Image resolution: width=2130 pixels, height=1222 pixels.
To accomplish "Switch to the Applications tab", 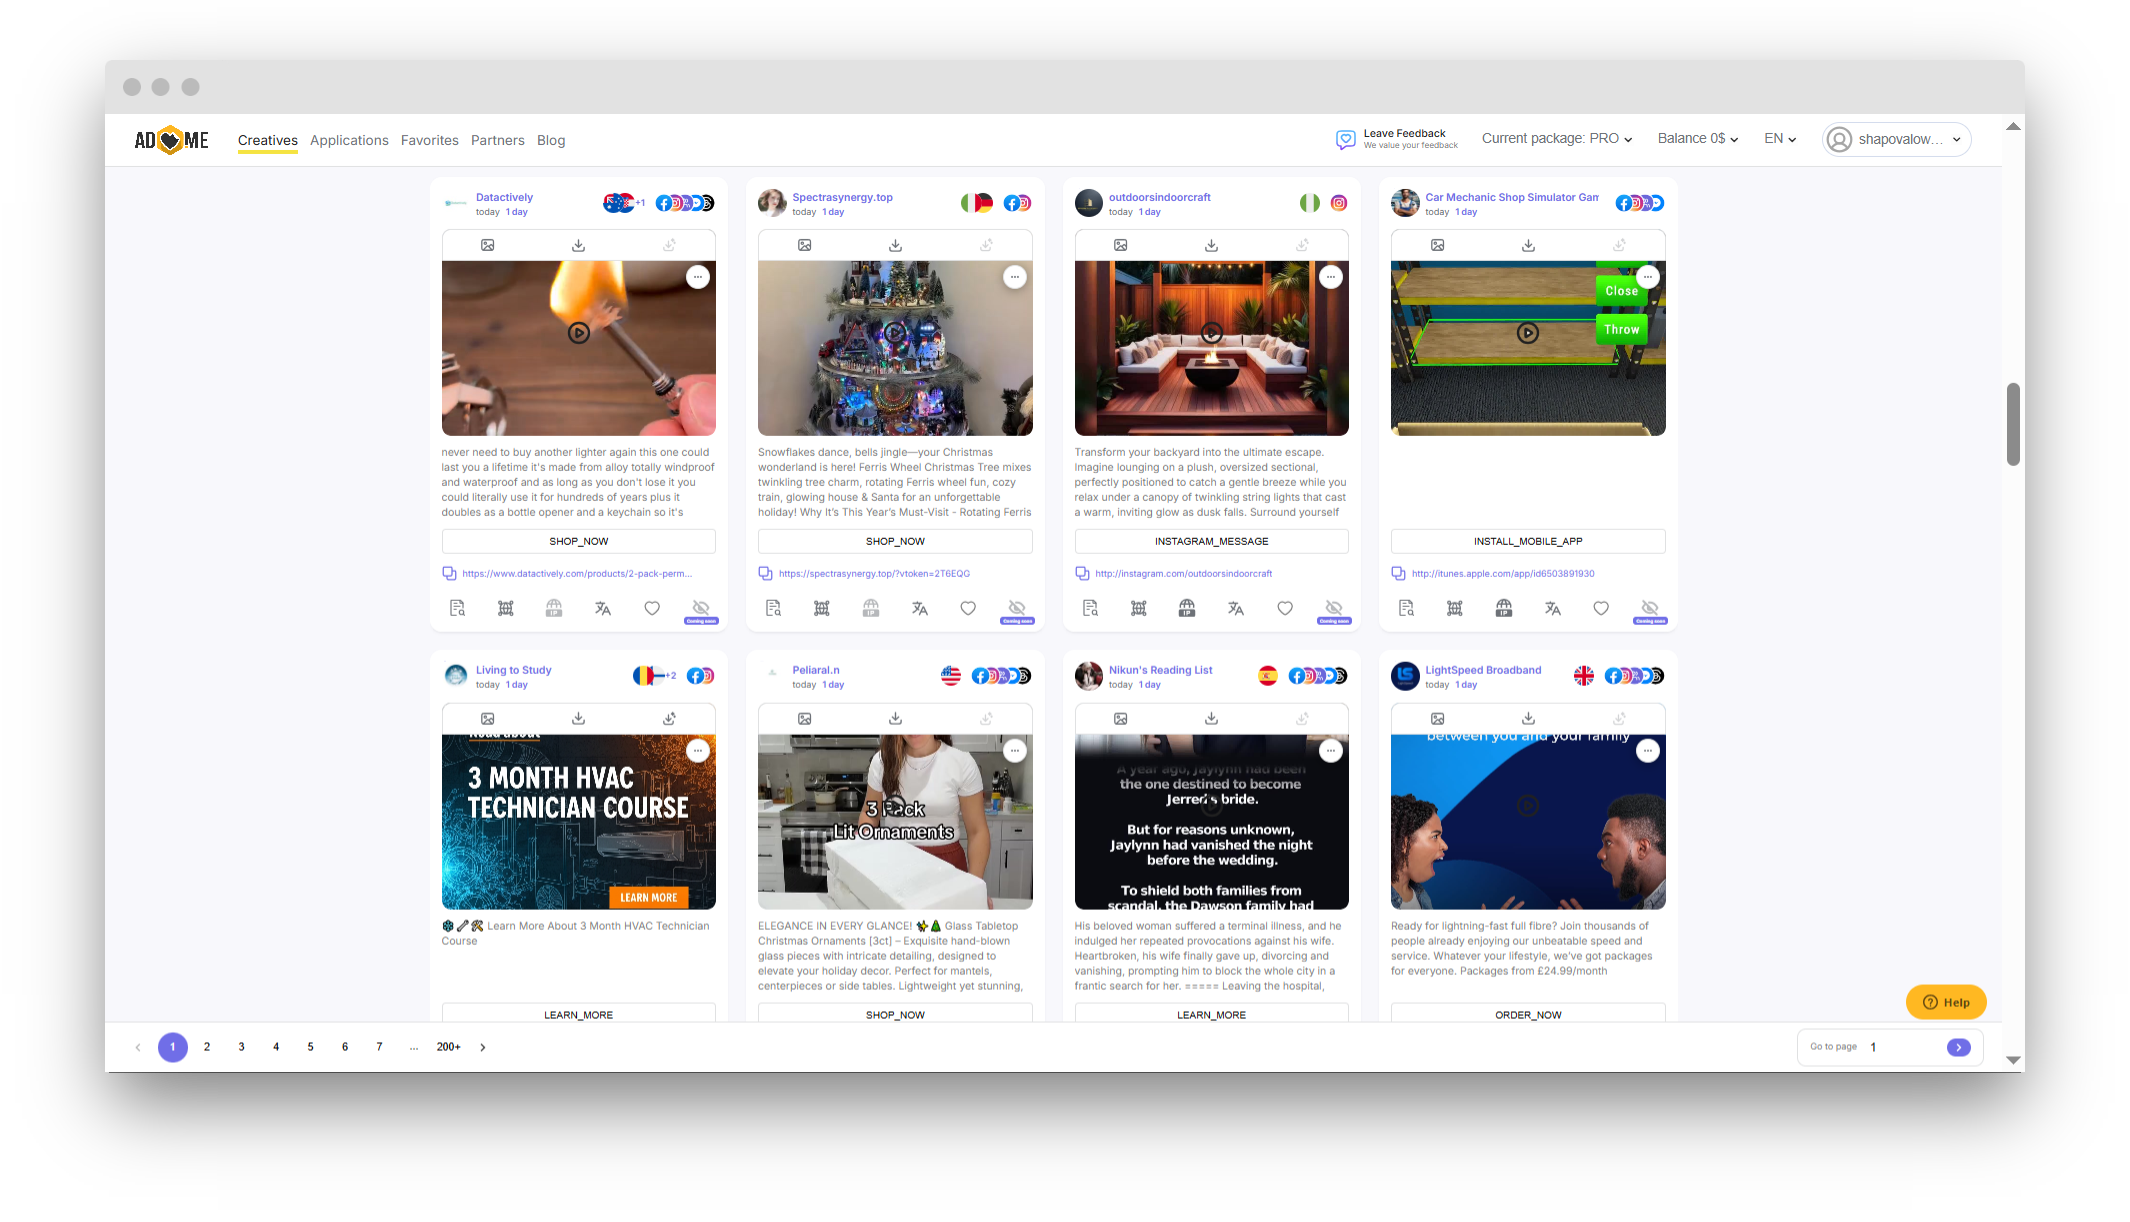I will click(x=349, y=140).
